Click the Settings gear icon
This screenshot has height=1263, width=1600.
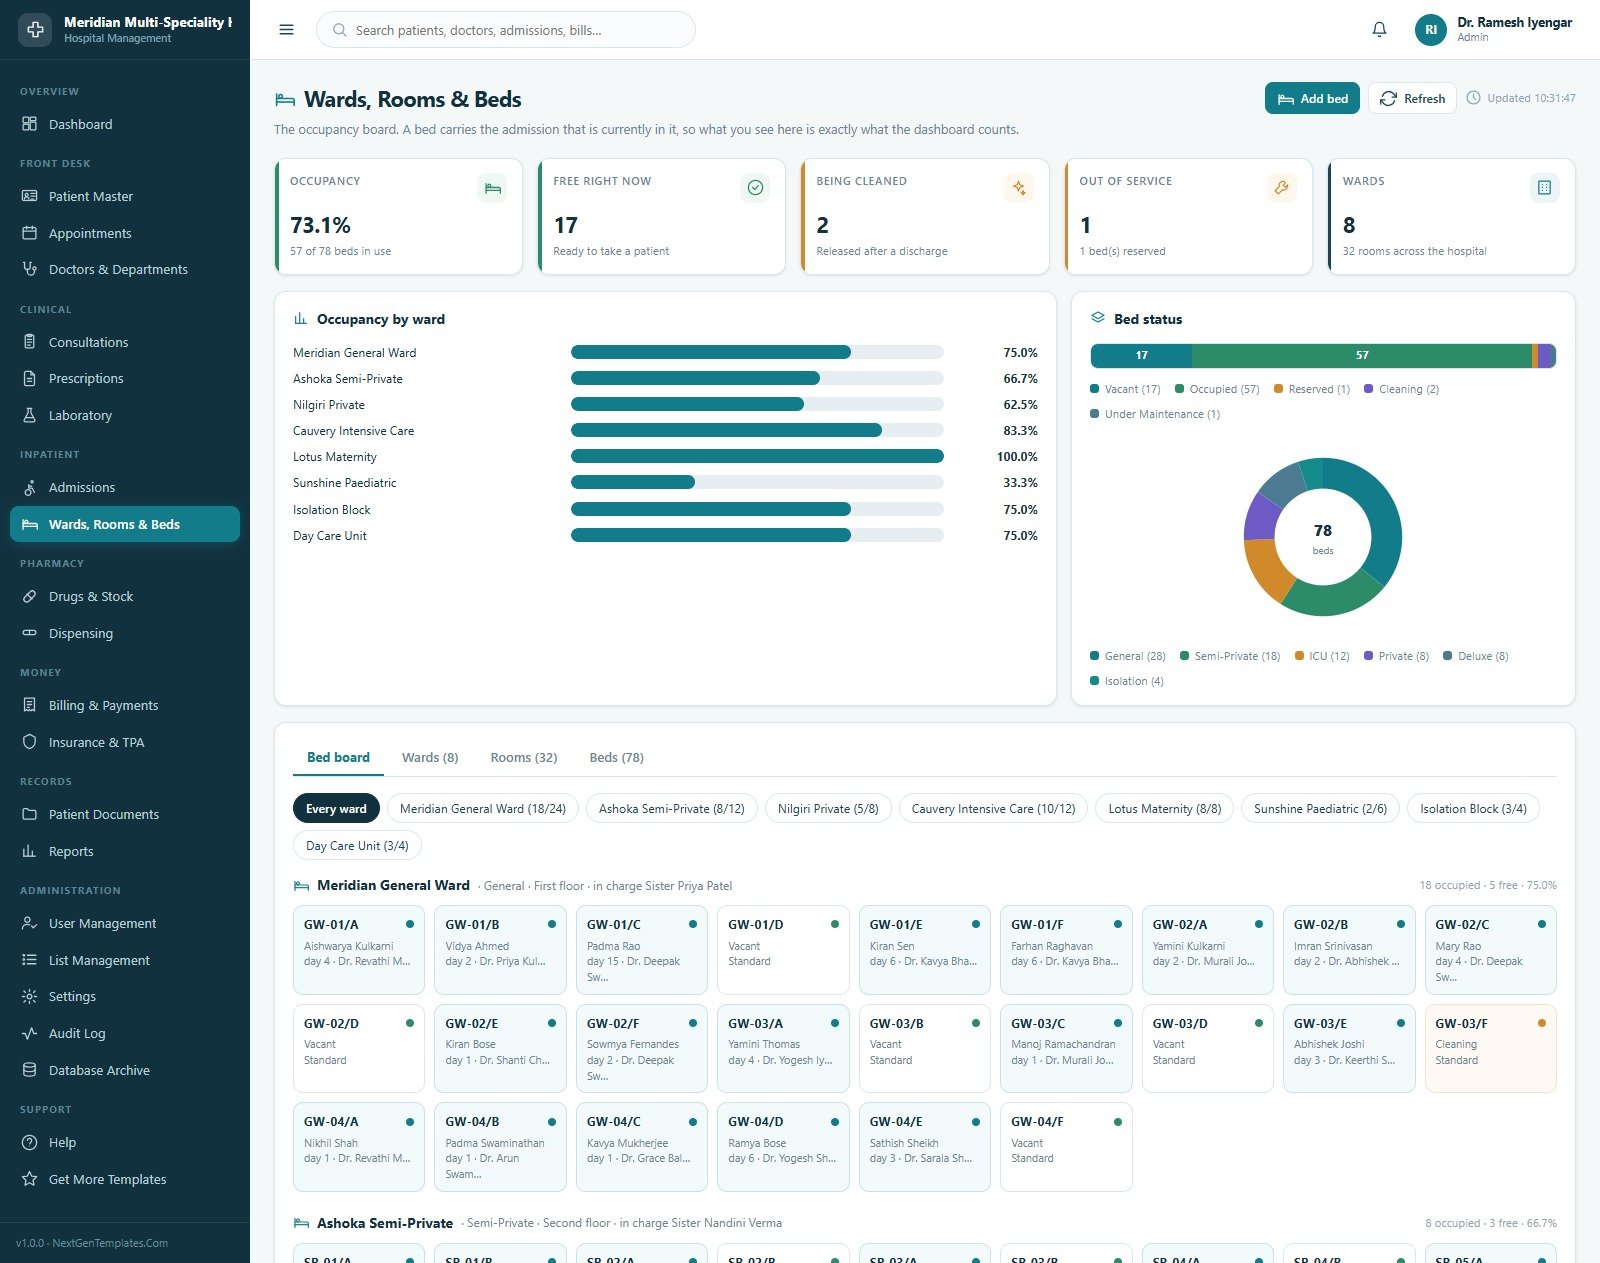coord(30,996)
